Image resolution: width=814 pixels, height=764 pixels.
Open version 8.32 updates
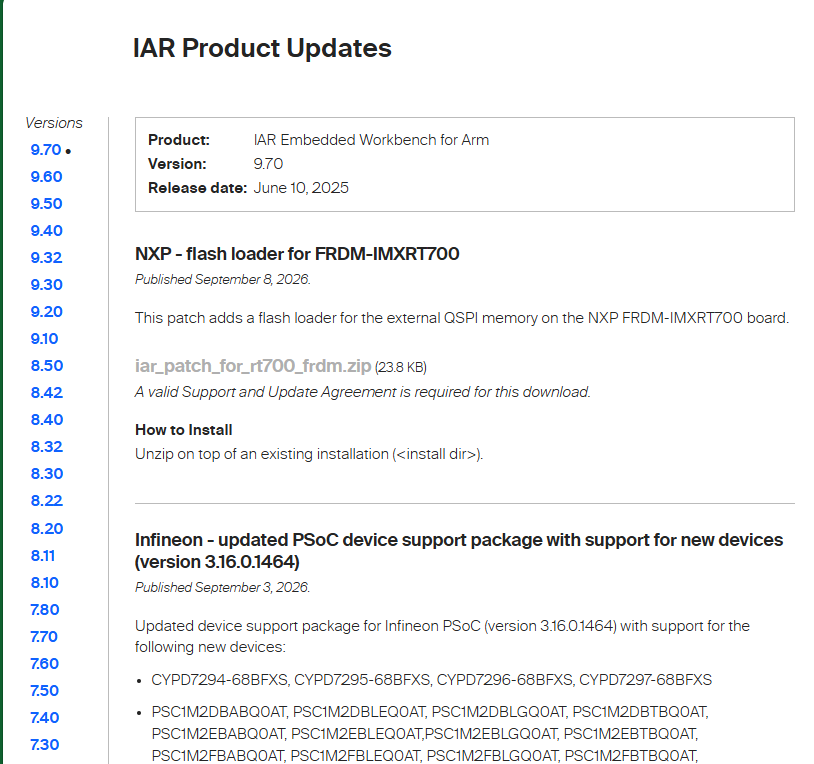[x=47, y=447]
